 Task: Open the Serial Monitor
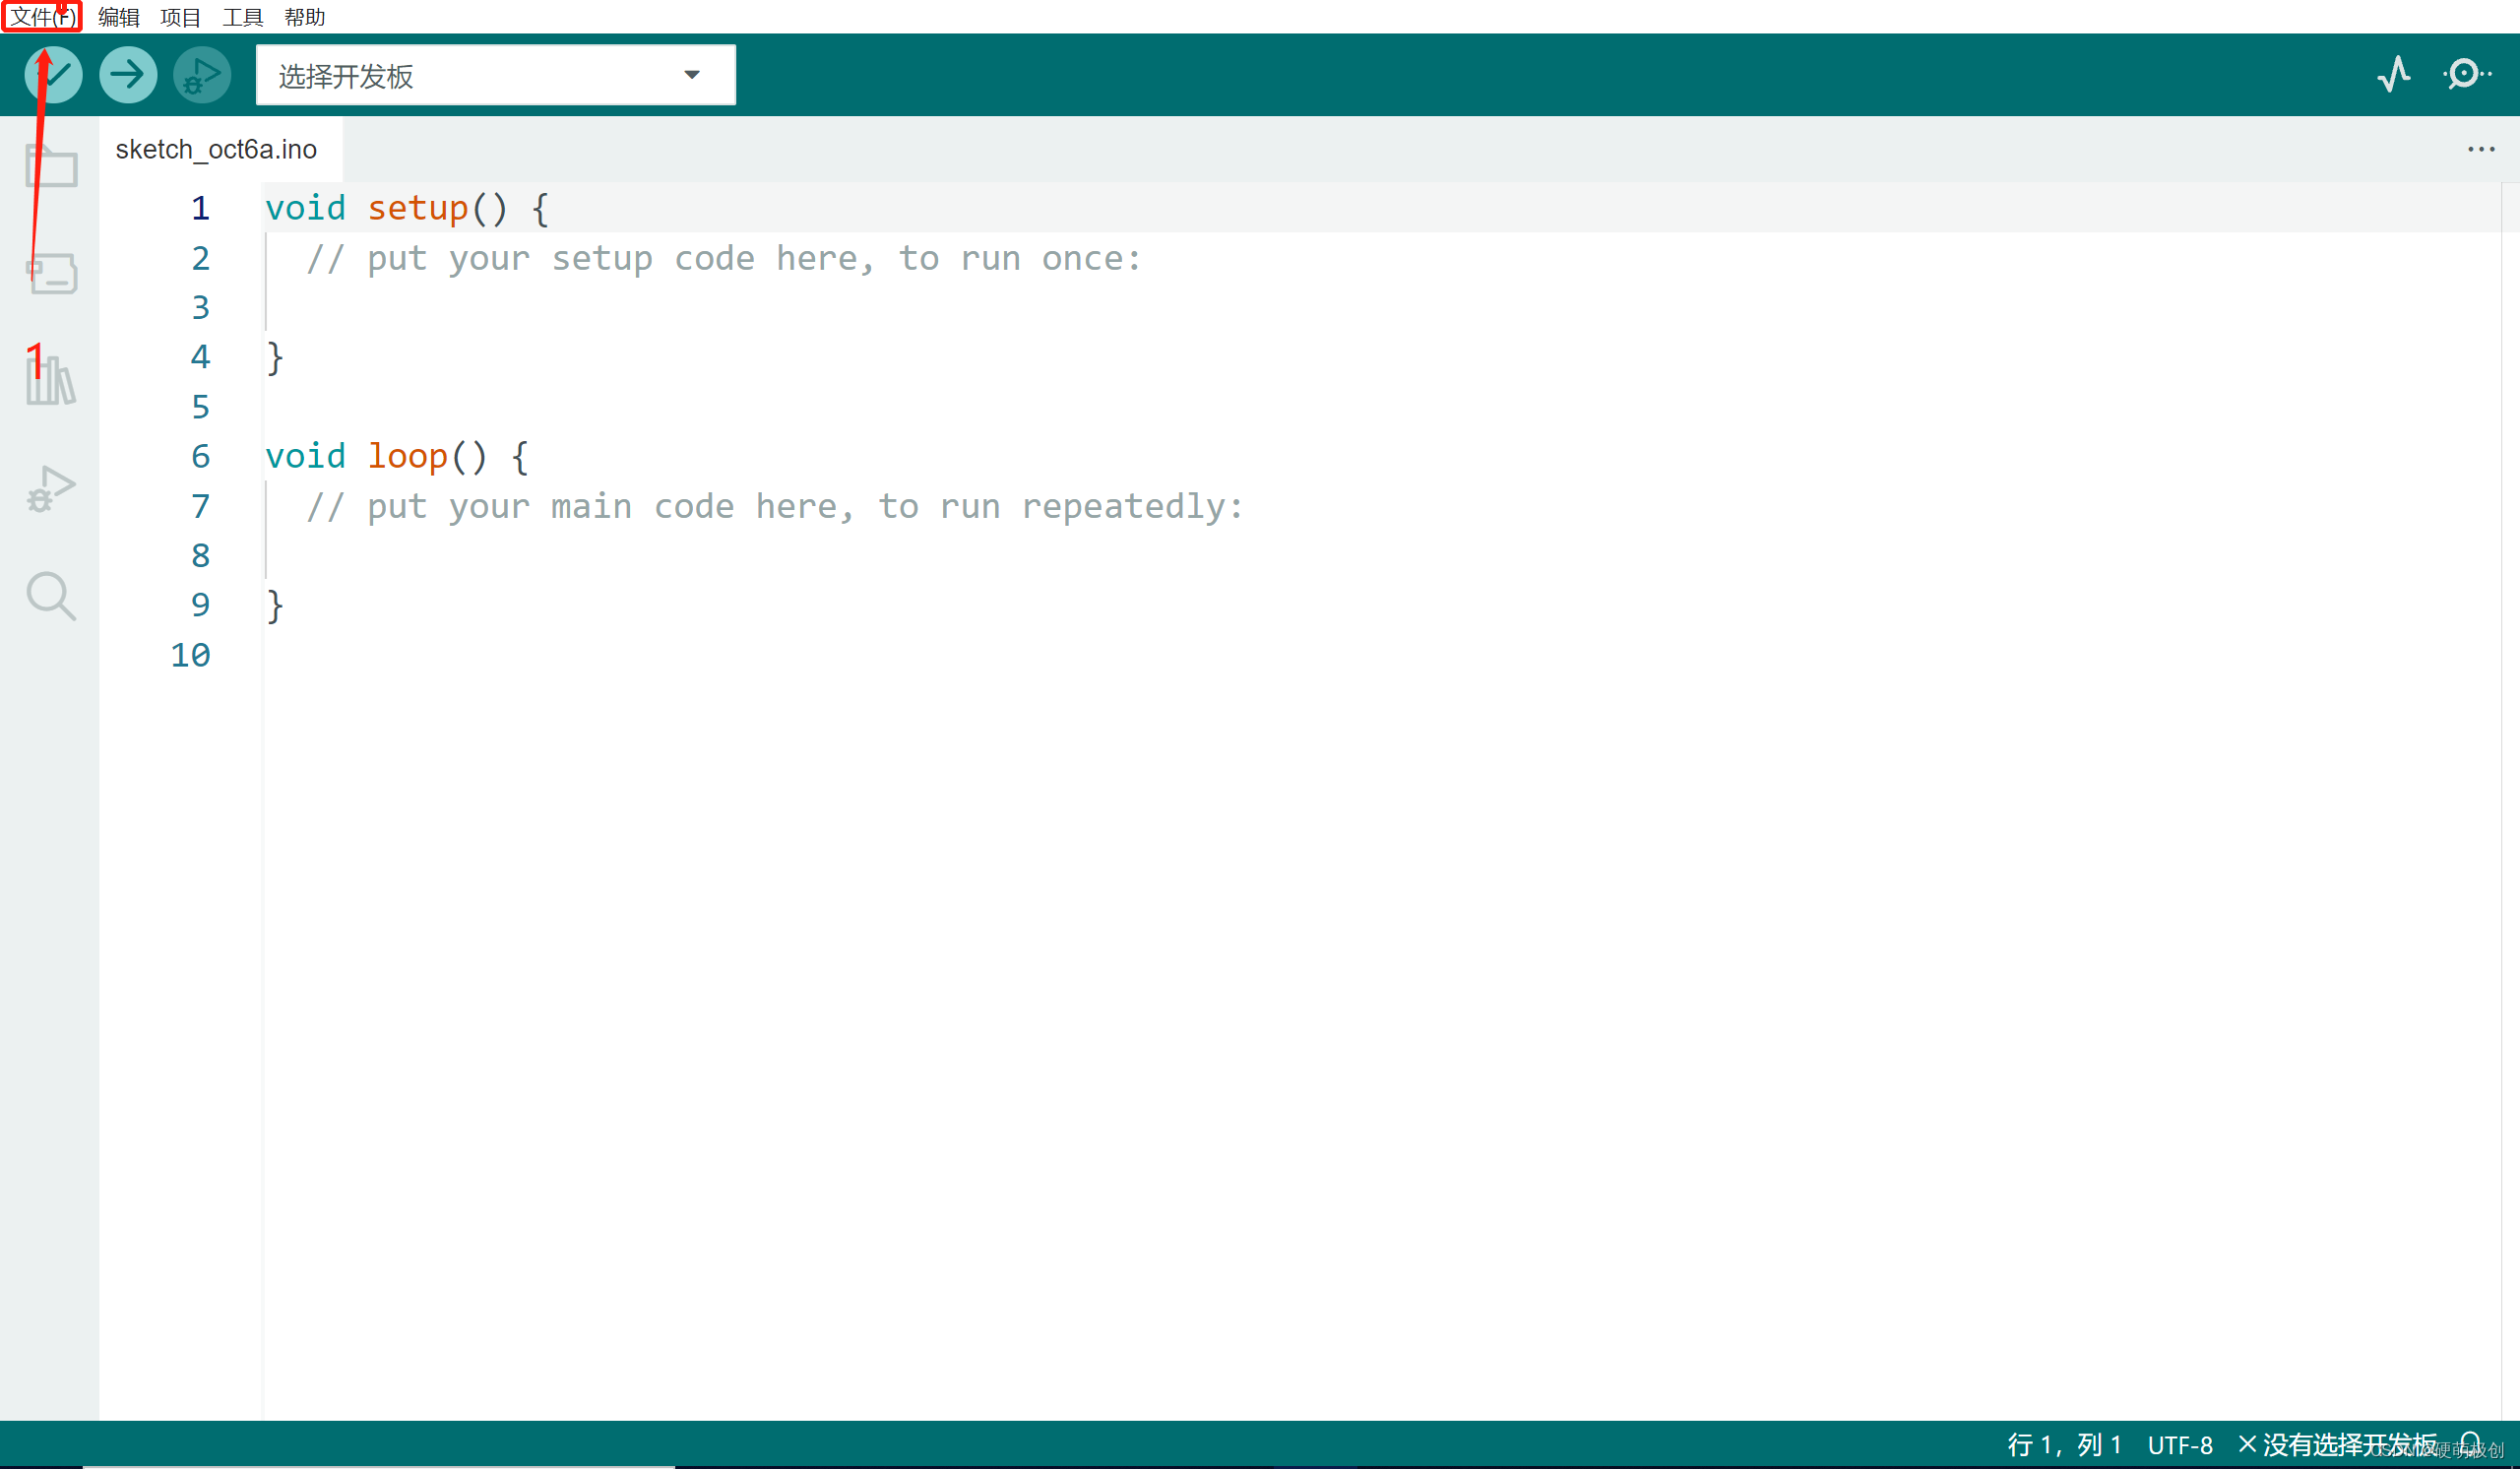pyautogui.click(x=2466, y=75)
